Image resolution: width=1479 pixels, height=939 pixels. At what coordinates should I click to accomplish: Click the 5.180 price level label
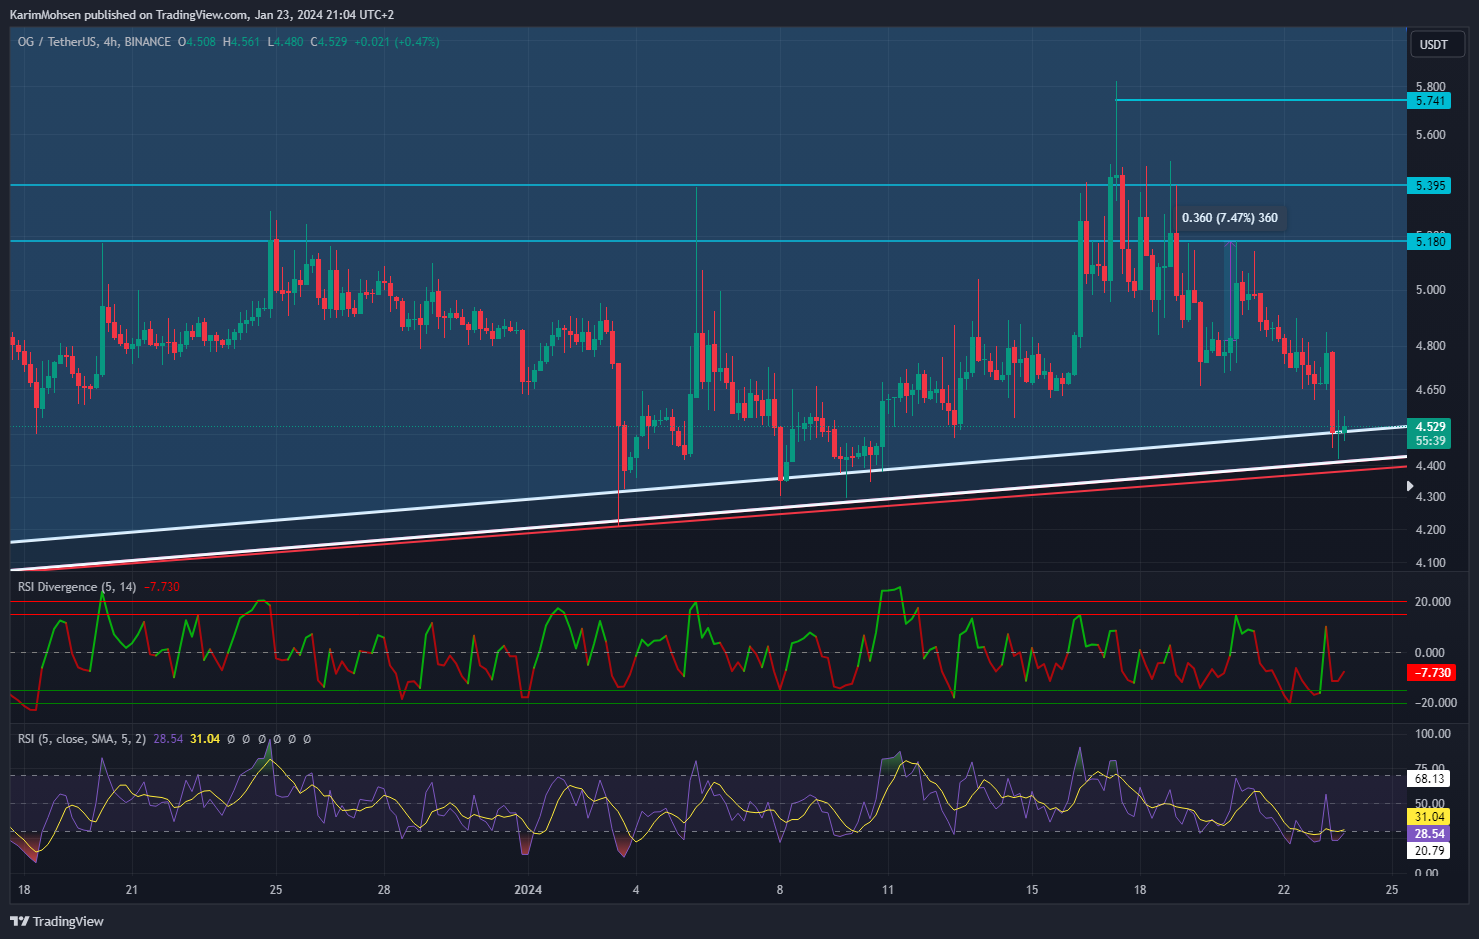click(x=1428, y=241)
